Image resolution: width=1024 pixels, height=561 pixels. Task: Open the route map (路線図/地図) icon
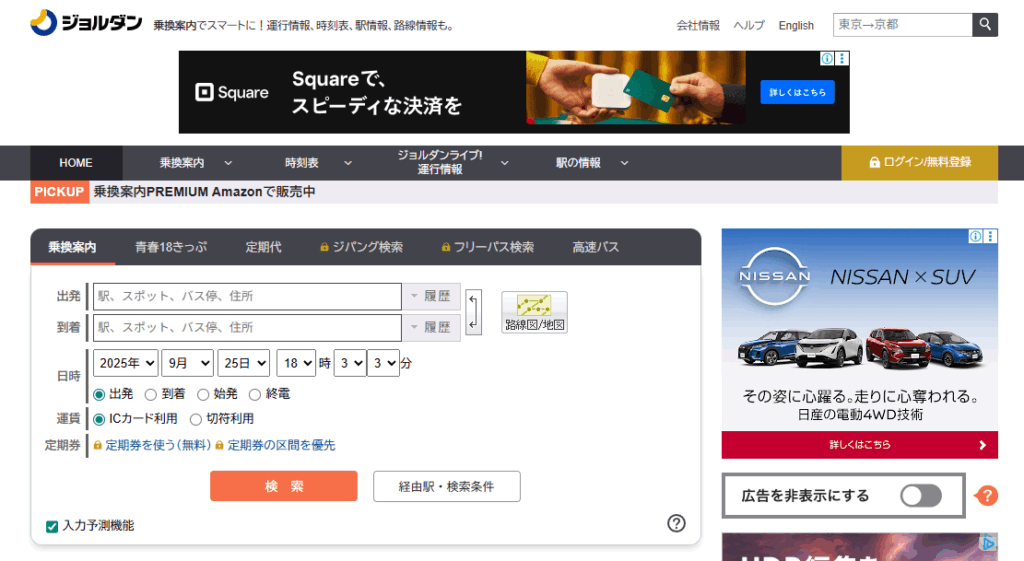534,312
